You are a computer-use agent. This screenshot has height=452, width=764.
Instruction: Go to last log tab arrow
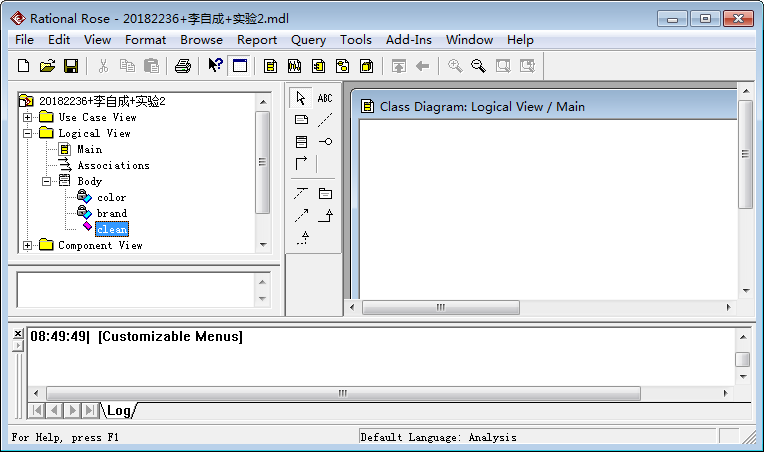tap(90, 410)
